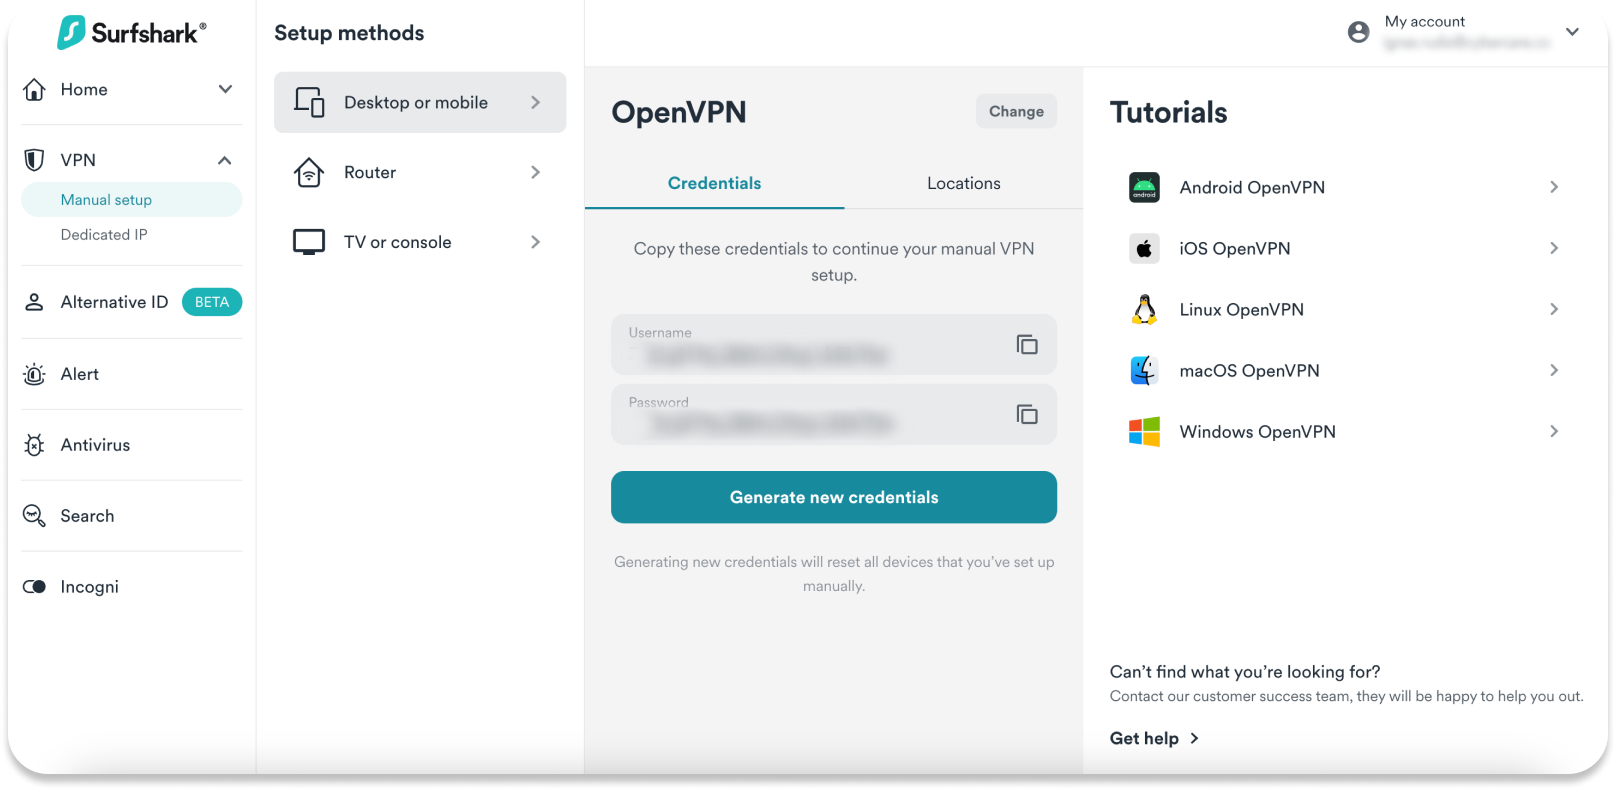1616x790 pixels.
Task: Expand the Home menu chevron
Action: (x=225, y=89)
